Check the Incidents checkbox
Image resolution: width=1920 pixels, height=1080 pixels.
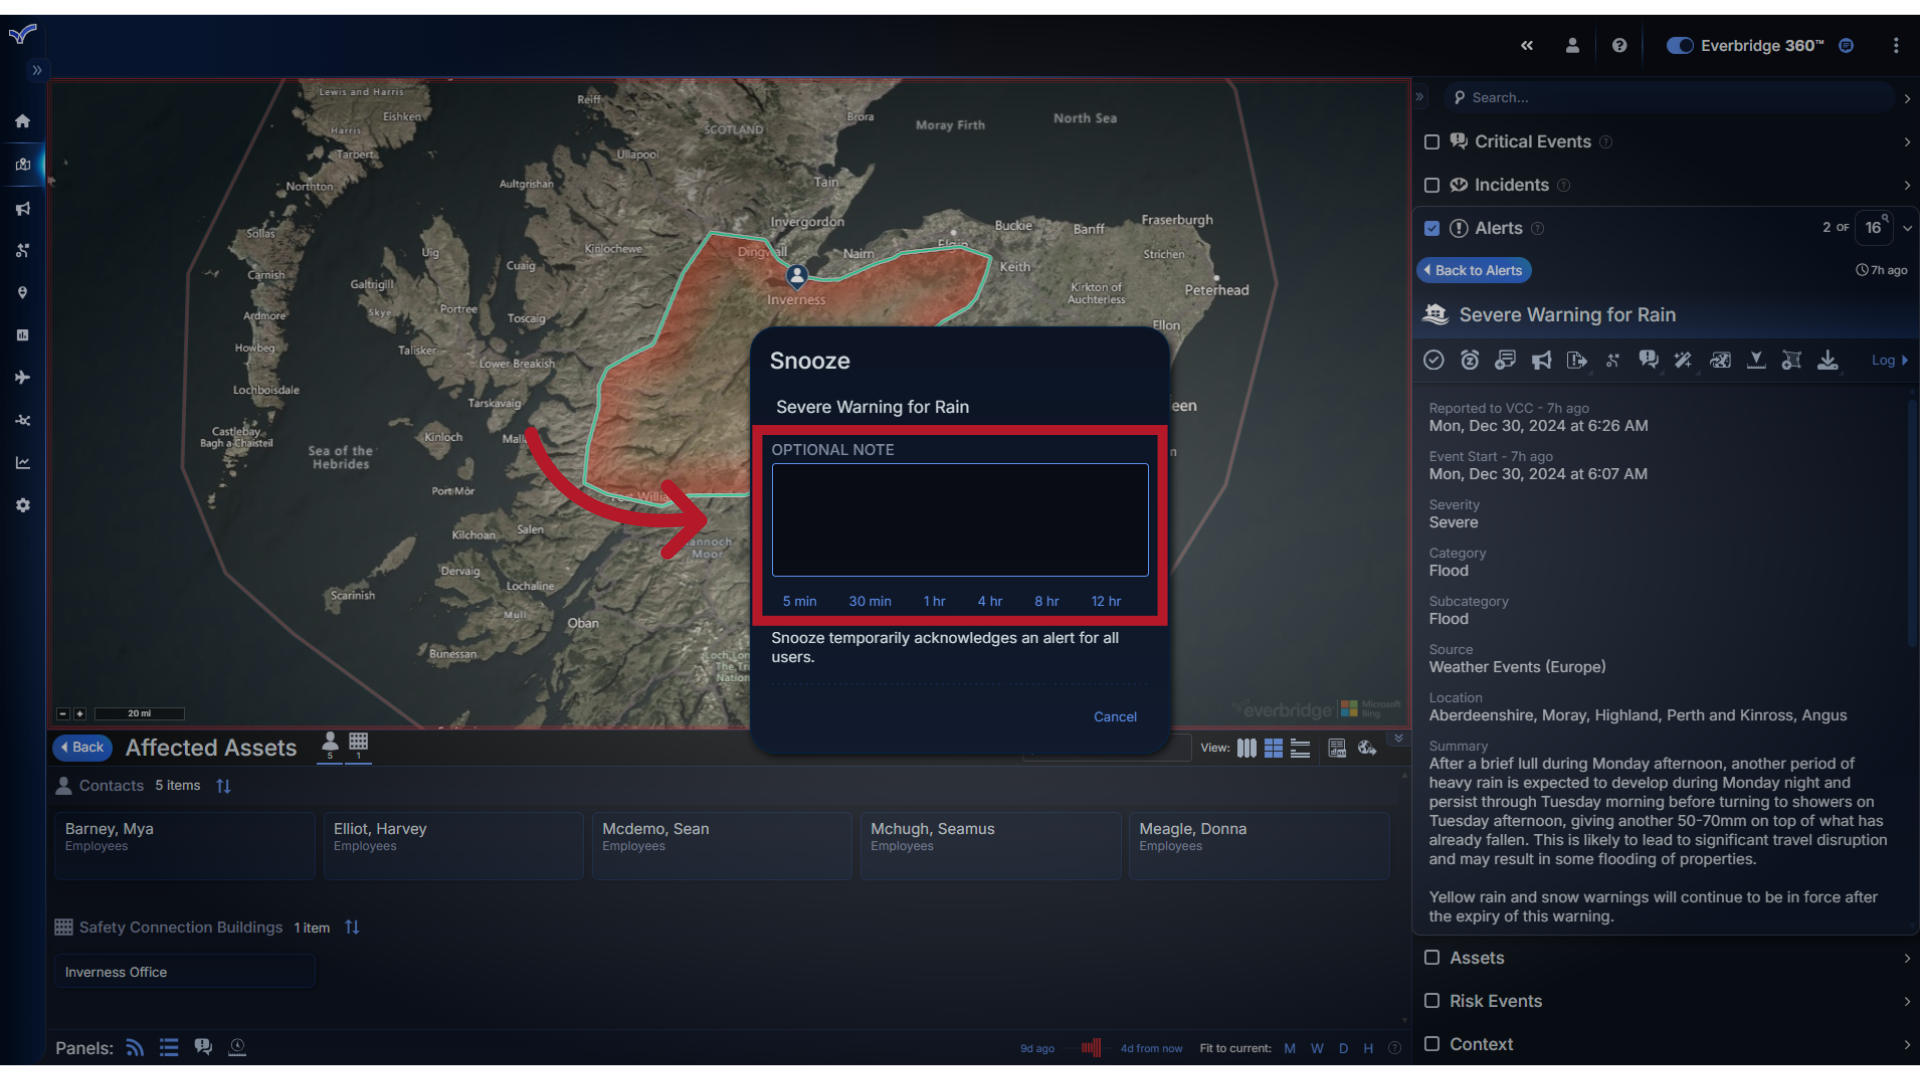[x=1431, y=185]
